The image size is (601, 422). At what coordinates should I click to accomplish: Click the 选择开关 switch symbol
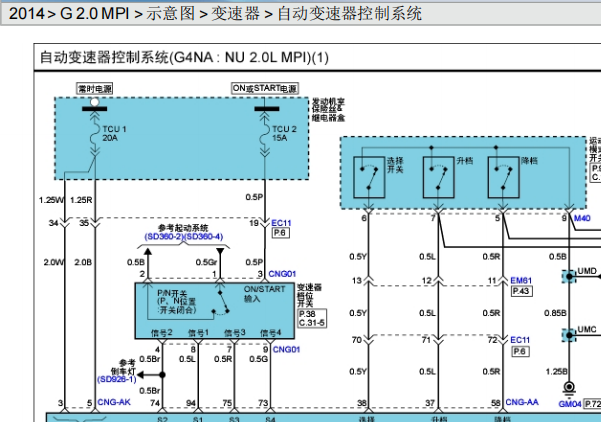(x=369, y=177)
